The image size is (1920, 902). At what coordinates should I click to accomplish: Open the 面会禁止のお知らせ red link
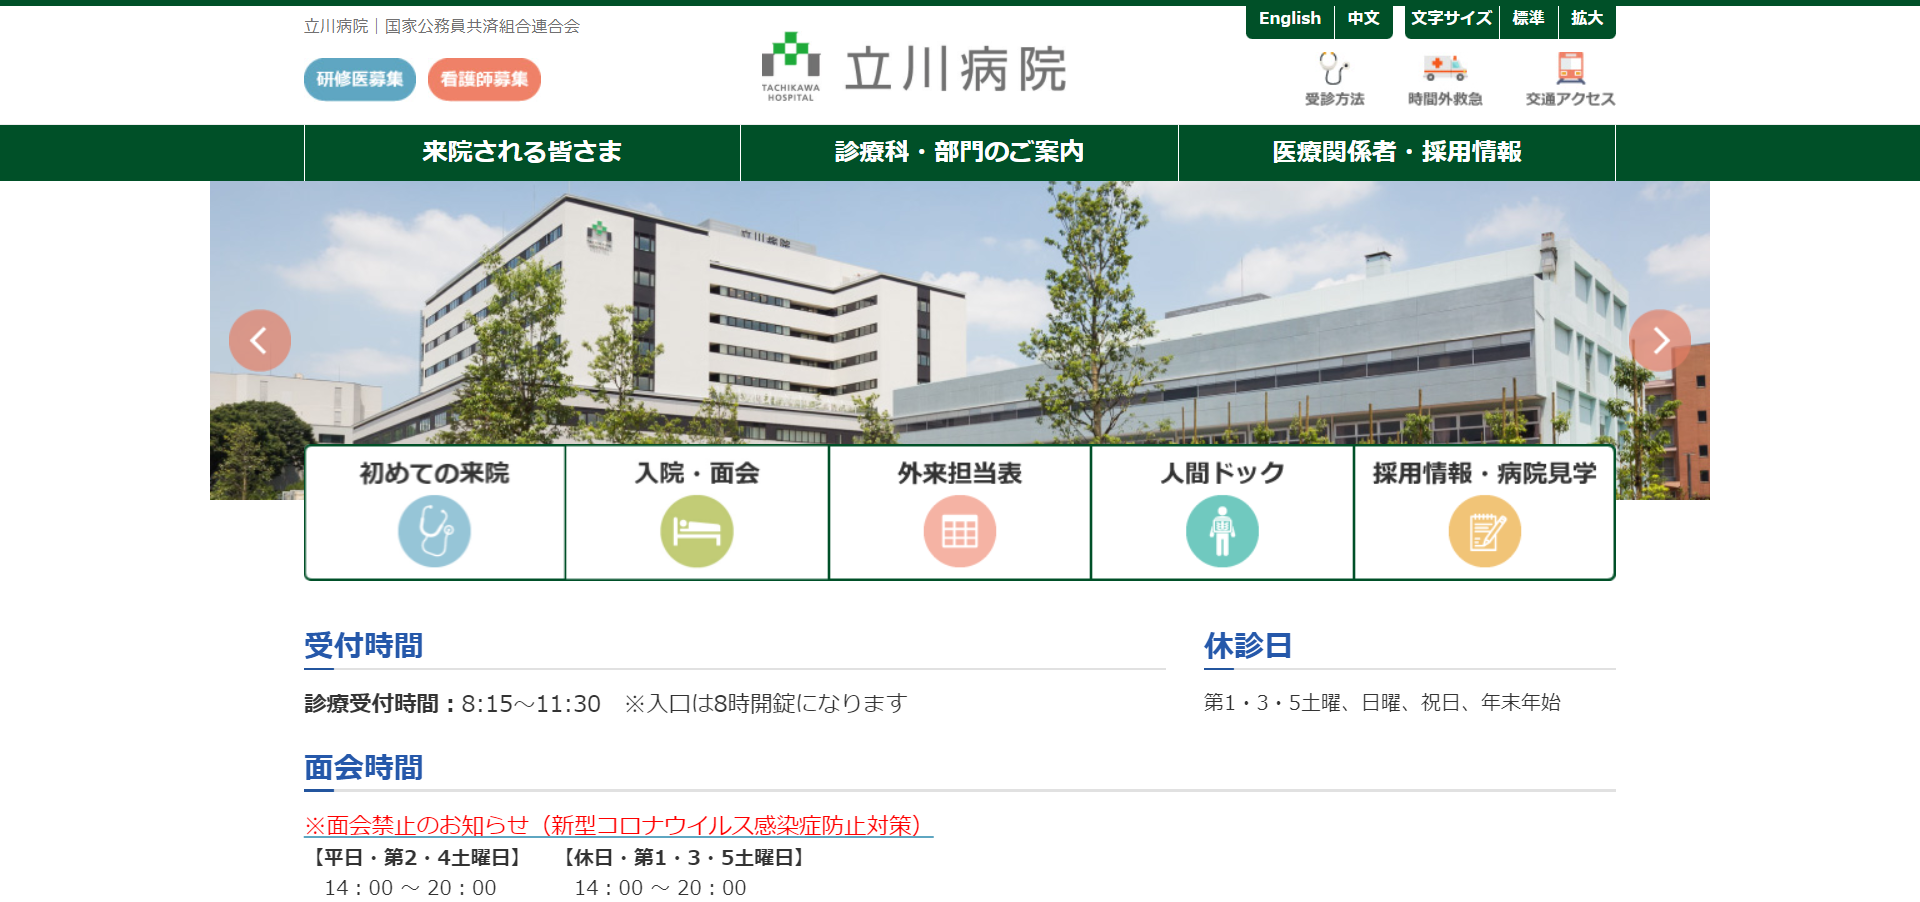618,825
